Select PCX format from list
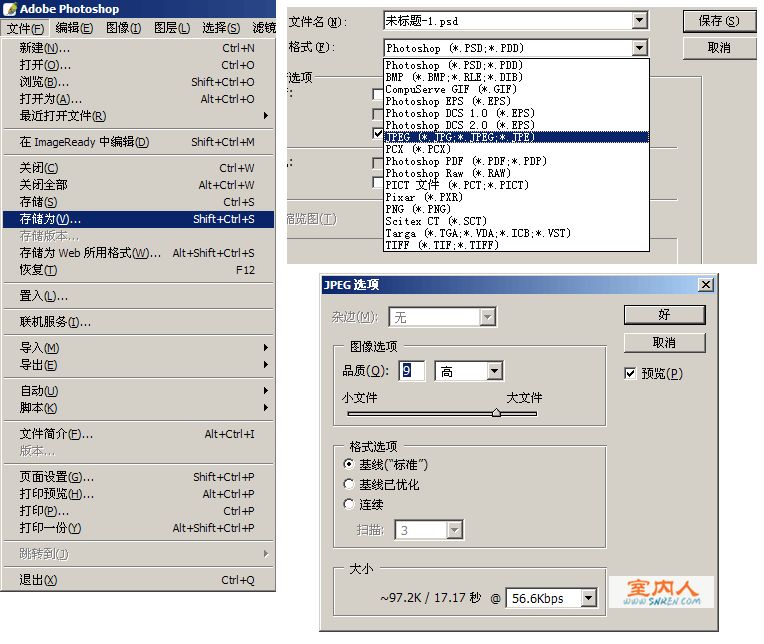Viewport: 764px width, 644px height. pyautogui.click(x=516, y=149)
